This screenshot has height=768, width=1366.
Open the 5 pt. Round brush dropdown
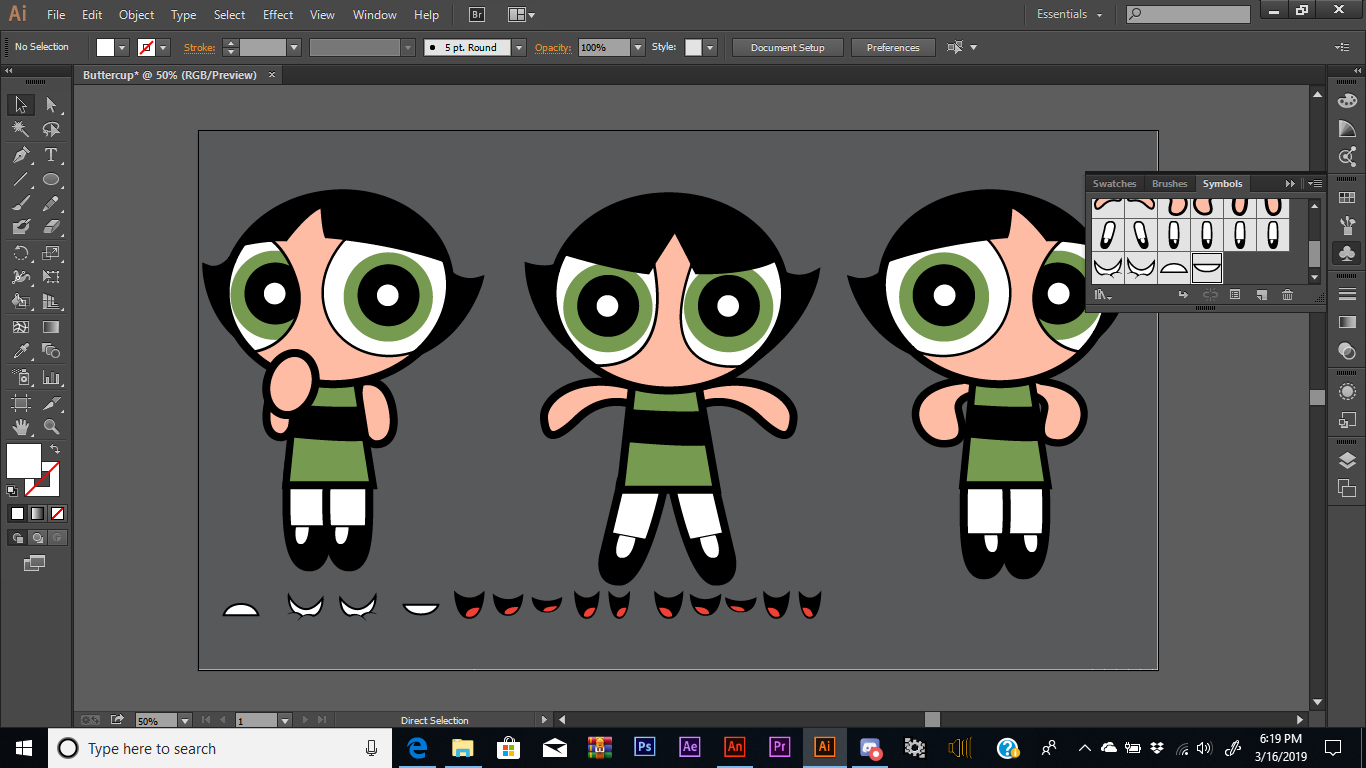[x=519, y=47]
